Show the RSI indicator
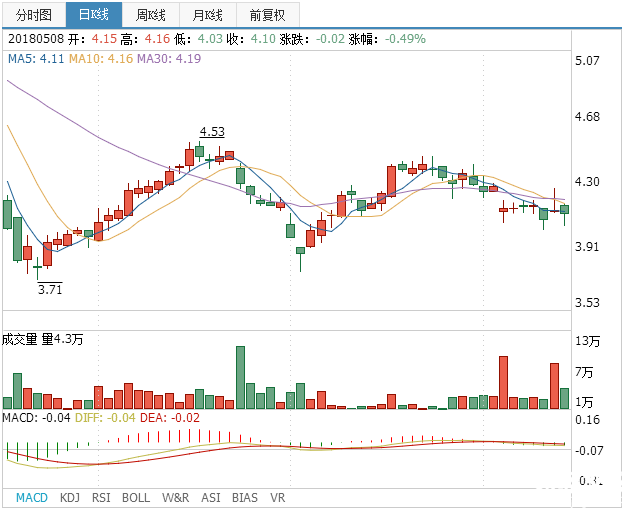The image size is (629, 513). tap(101, 498)
